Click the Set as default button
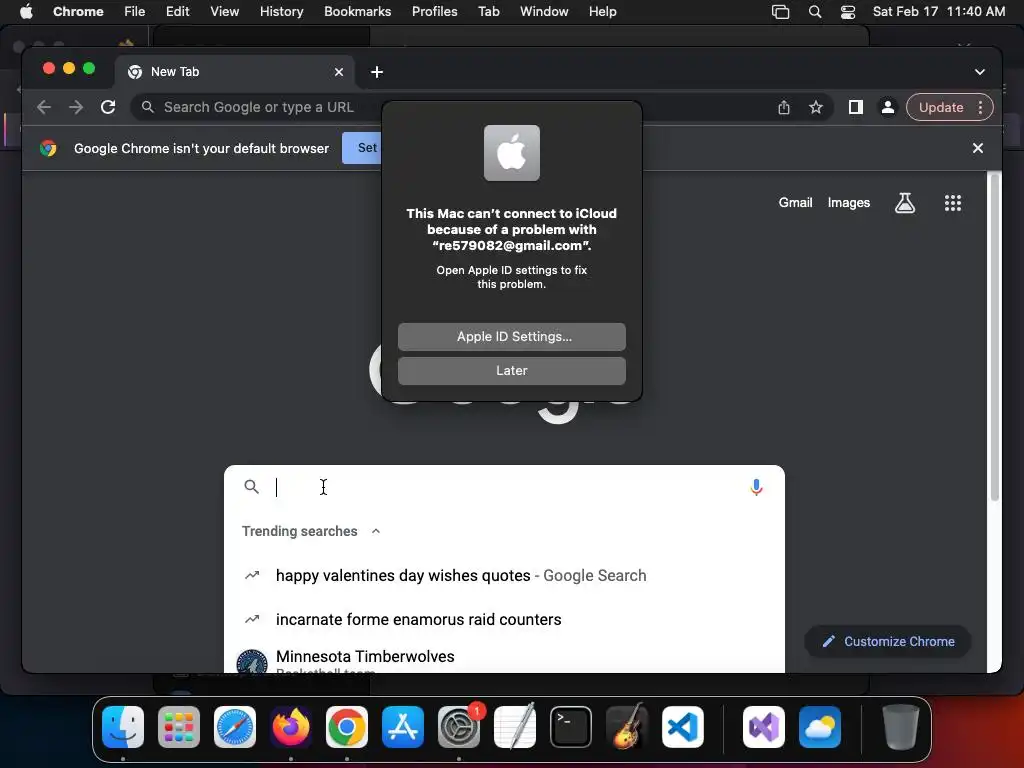1024x768 pixels. 362,148
